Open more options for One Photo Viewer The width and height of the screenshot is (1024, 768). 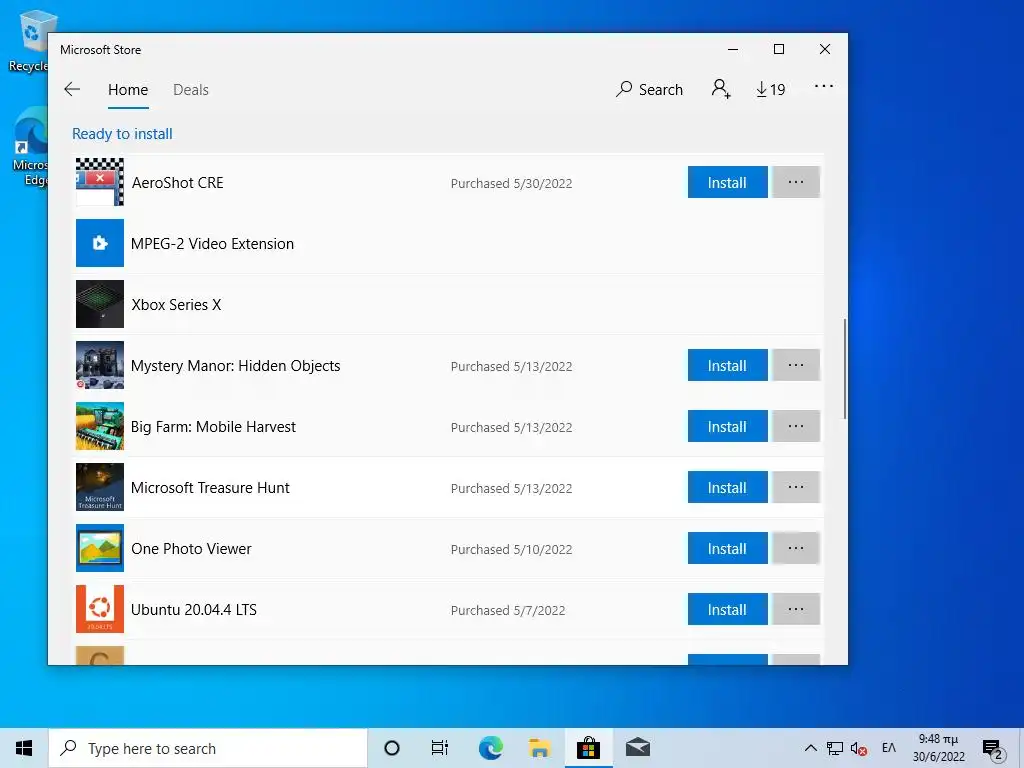click(795, 549)
